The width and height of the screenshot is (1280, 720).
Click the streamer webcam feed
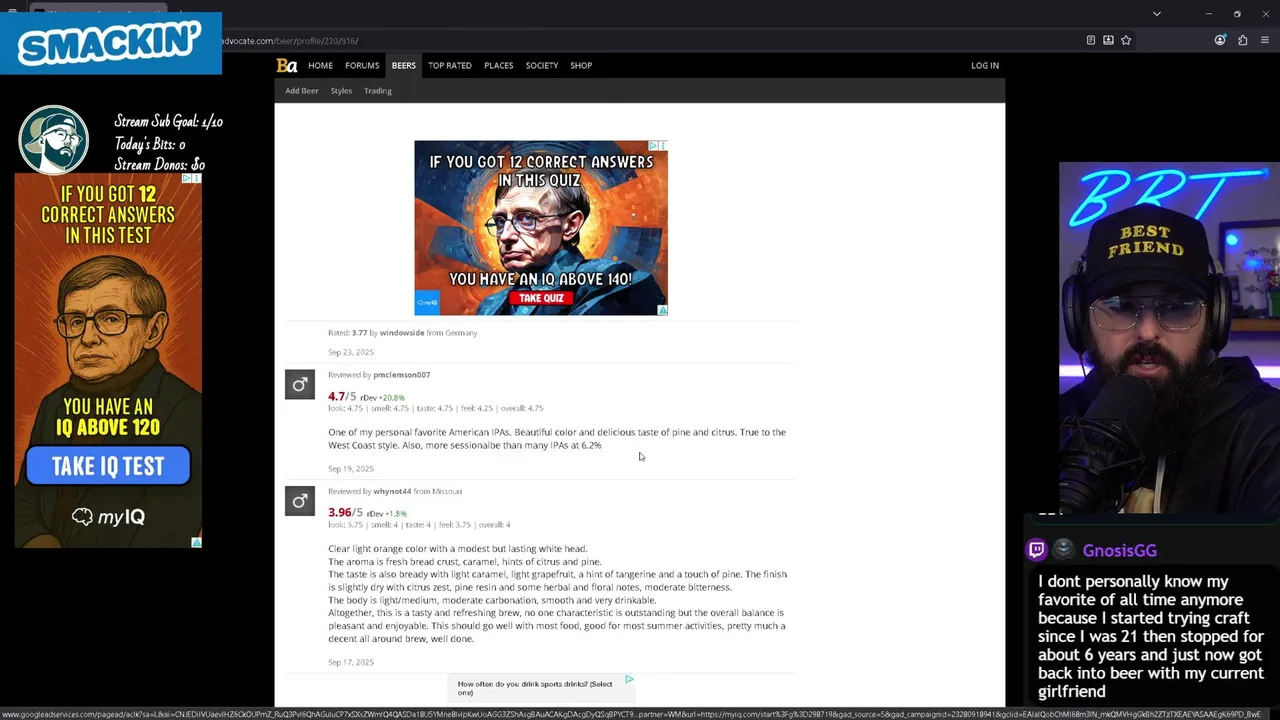[x=1169, y=338]
